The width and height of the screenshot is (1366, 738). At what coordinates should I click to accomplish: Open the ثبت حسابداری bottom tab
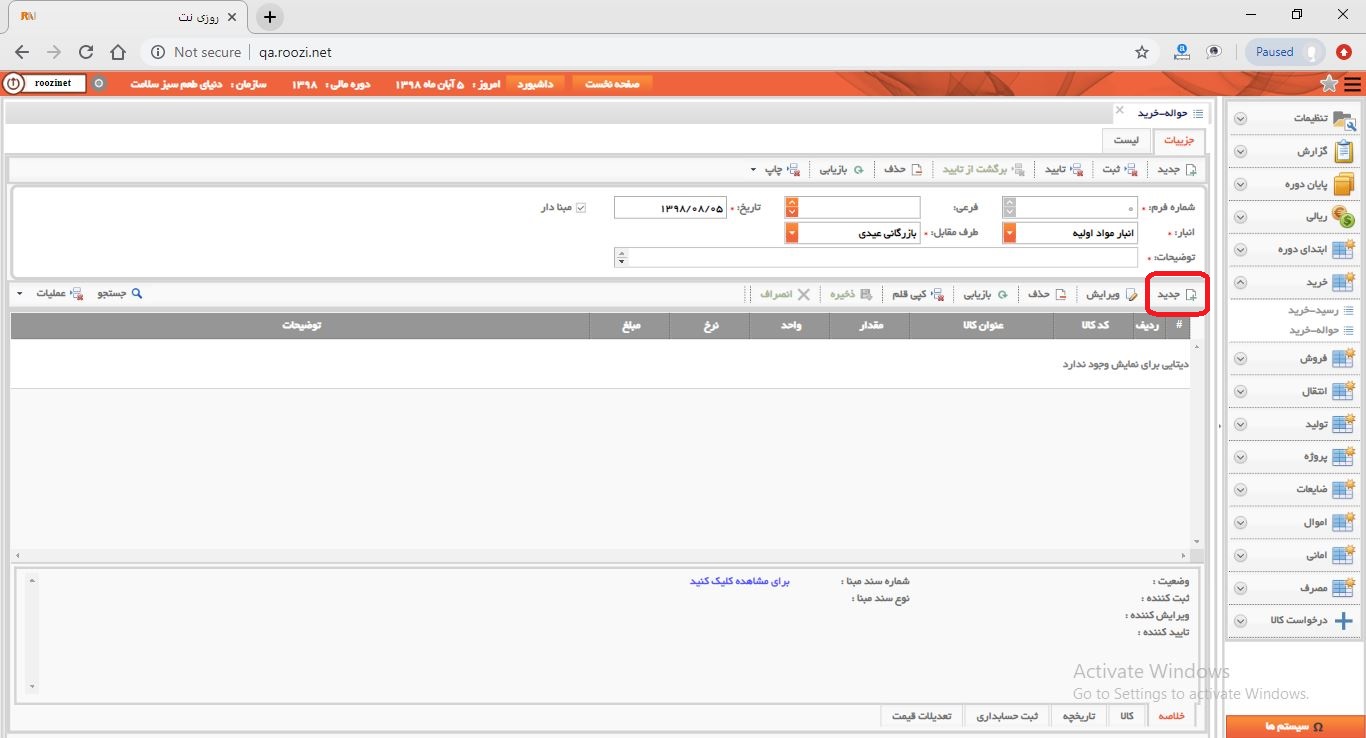(1007, 716)
